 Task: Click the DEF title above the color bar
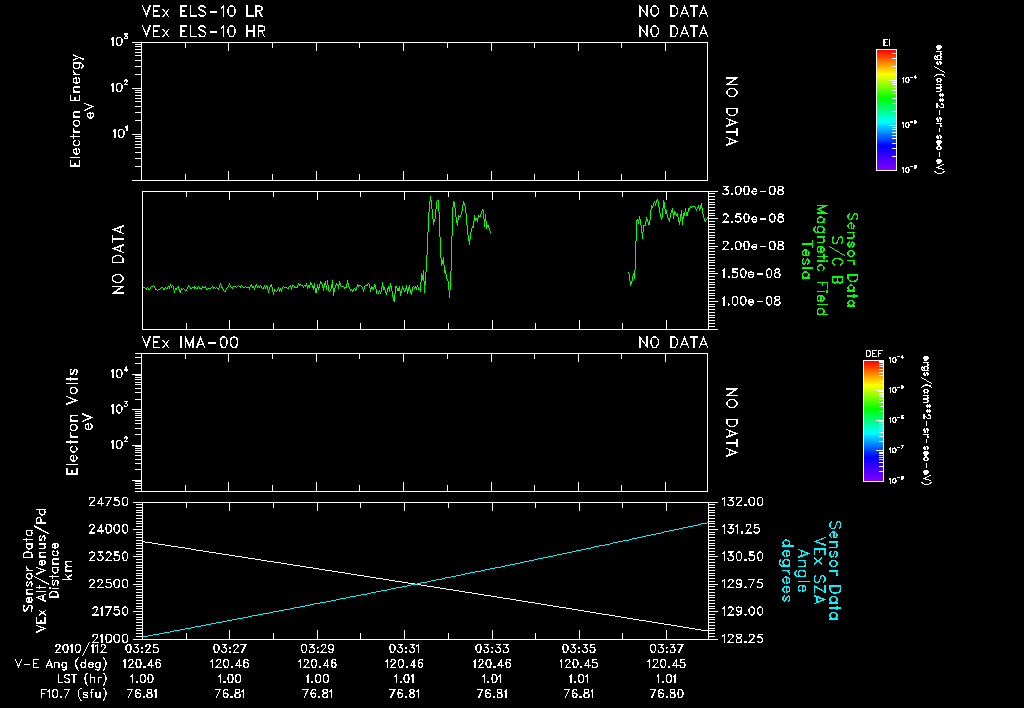pos(873,354)
